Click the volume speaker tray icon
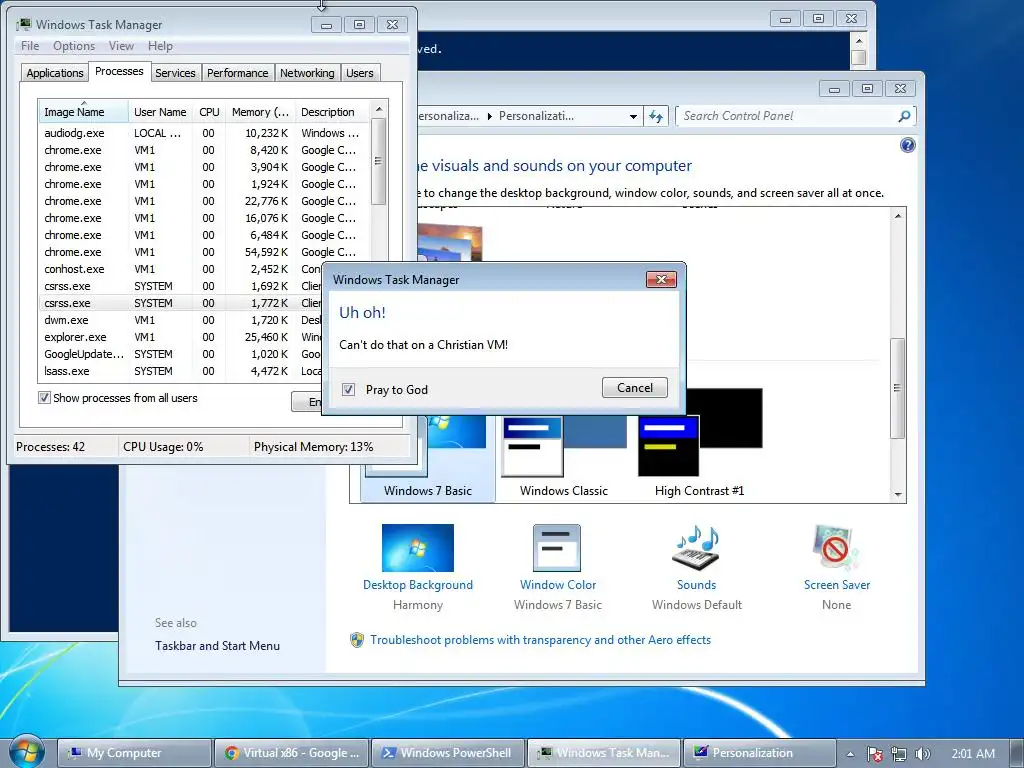This screenshot has width=1024, height=768. tap(922, 754)
